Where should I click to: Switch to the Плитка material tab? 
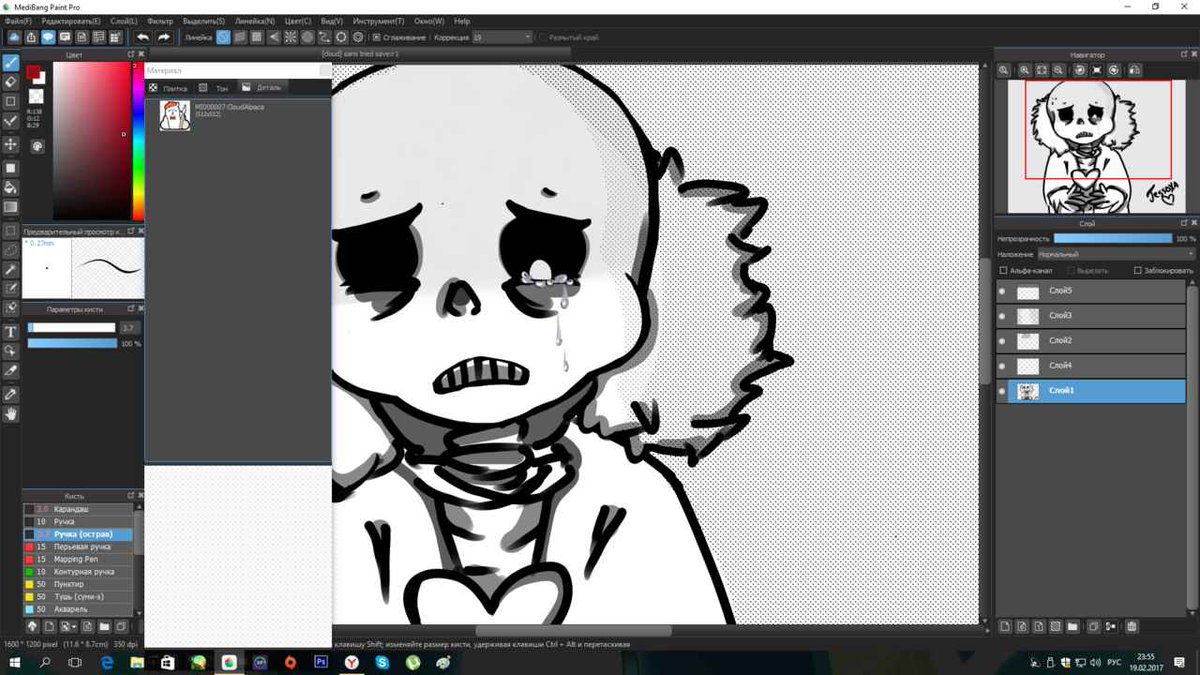click(169, 88)
